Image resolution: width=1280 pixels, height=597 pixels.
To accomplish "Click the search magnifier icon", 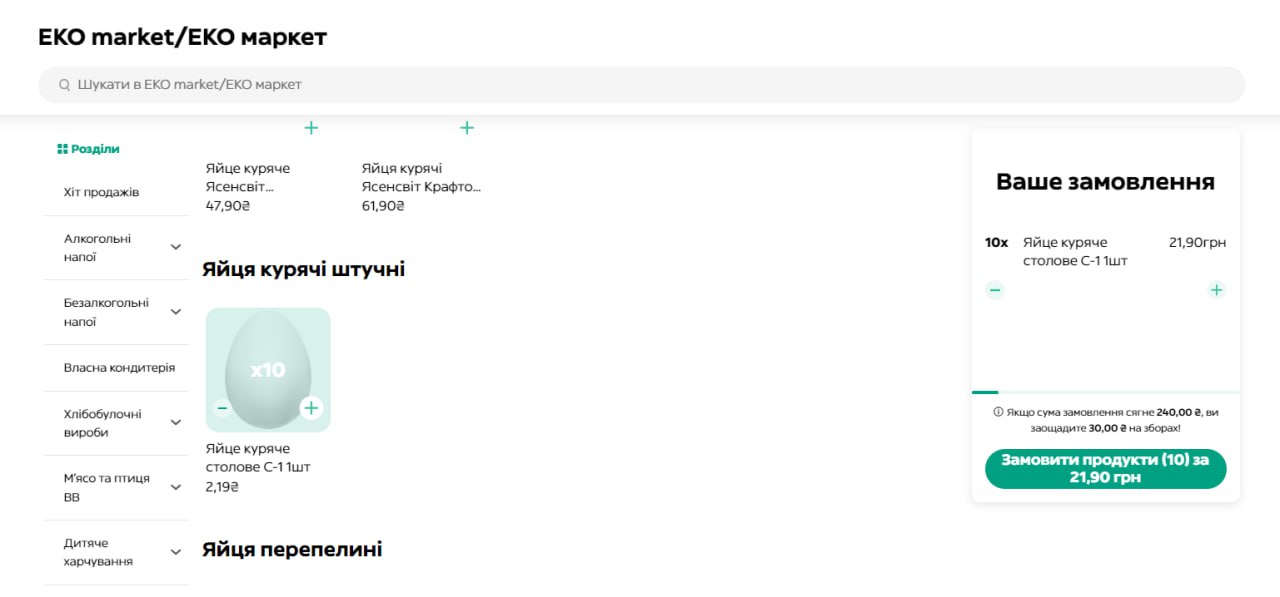I will (65, 85).
